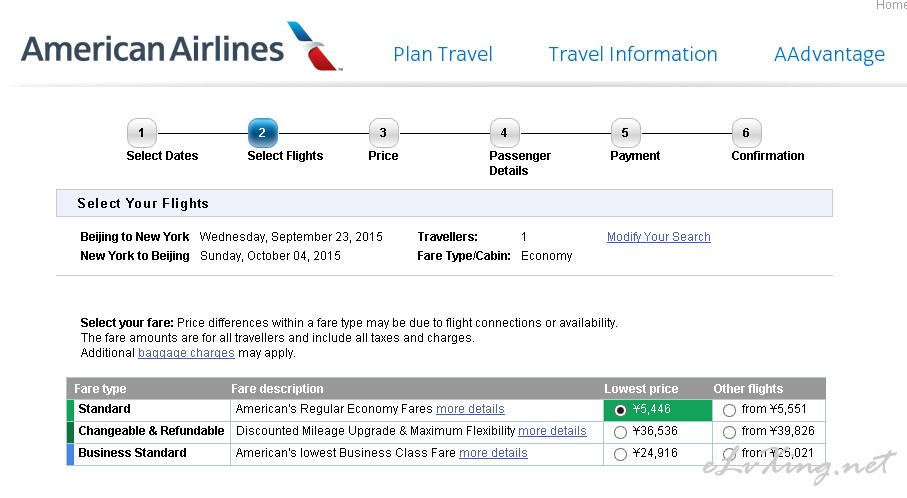This screenshot has height=498, width=907.
Task: Click the Modify Your Search link
Action: (x=659, y=237)
